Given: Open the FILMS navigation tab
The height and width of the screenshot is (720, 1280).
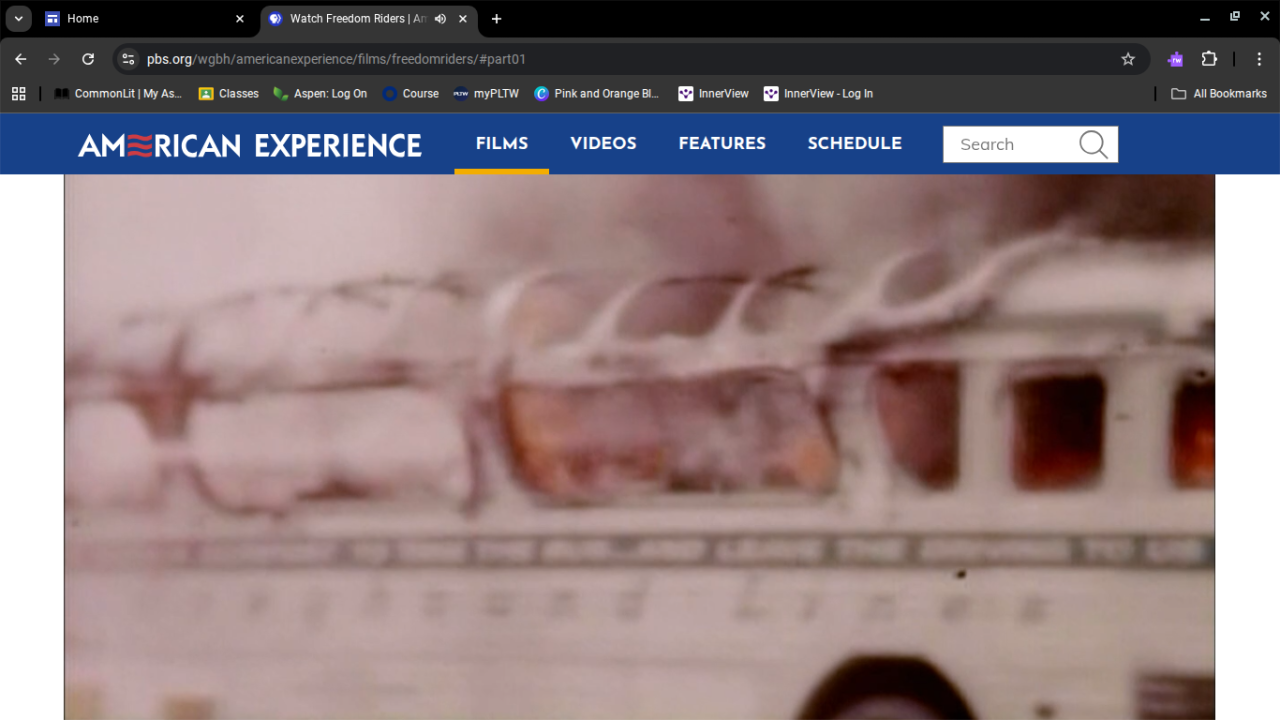Looking at the screenshot, I should [x=502, y=144].
